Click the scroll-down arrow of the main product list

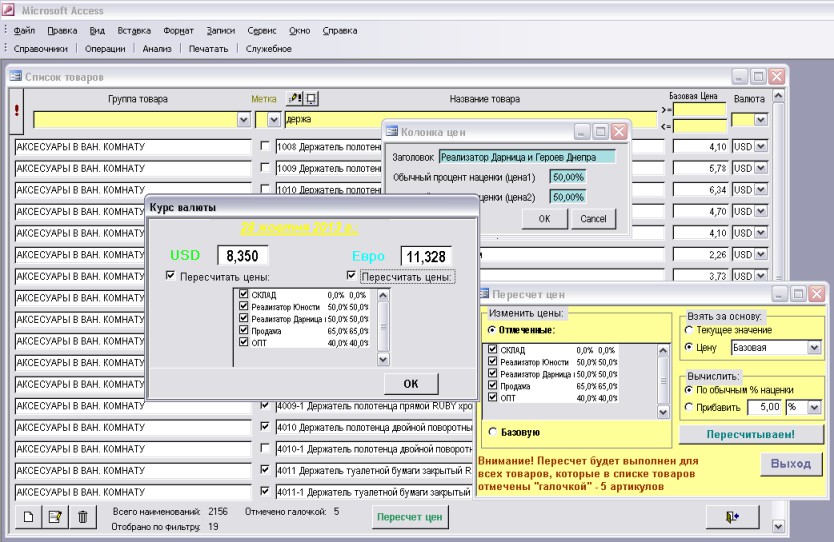[x=778, y=526]
